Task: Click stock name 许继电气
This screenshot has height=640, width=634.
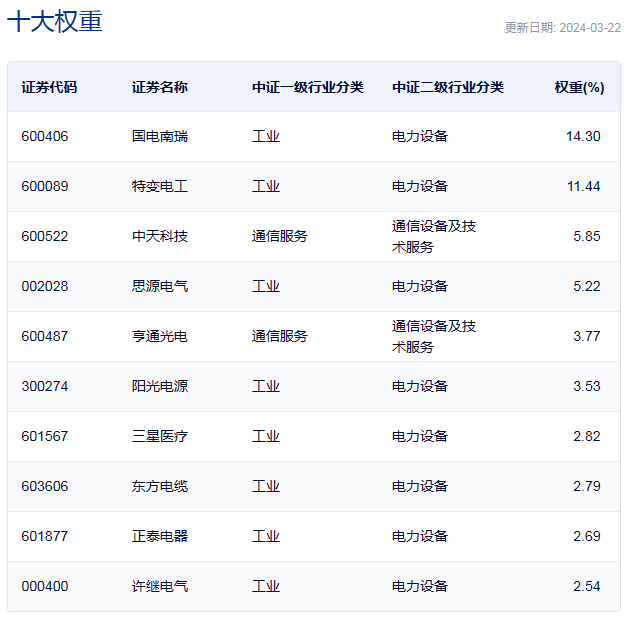Action: pos(160,587)
